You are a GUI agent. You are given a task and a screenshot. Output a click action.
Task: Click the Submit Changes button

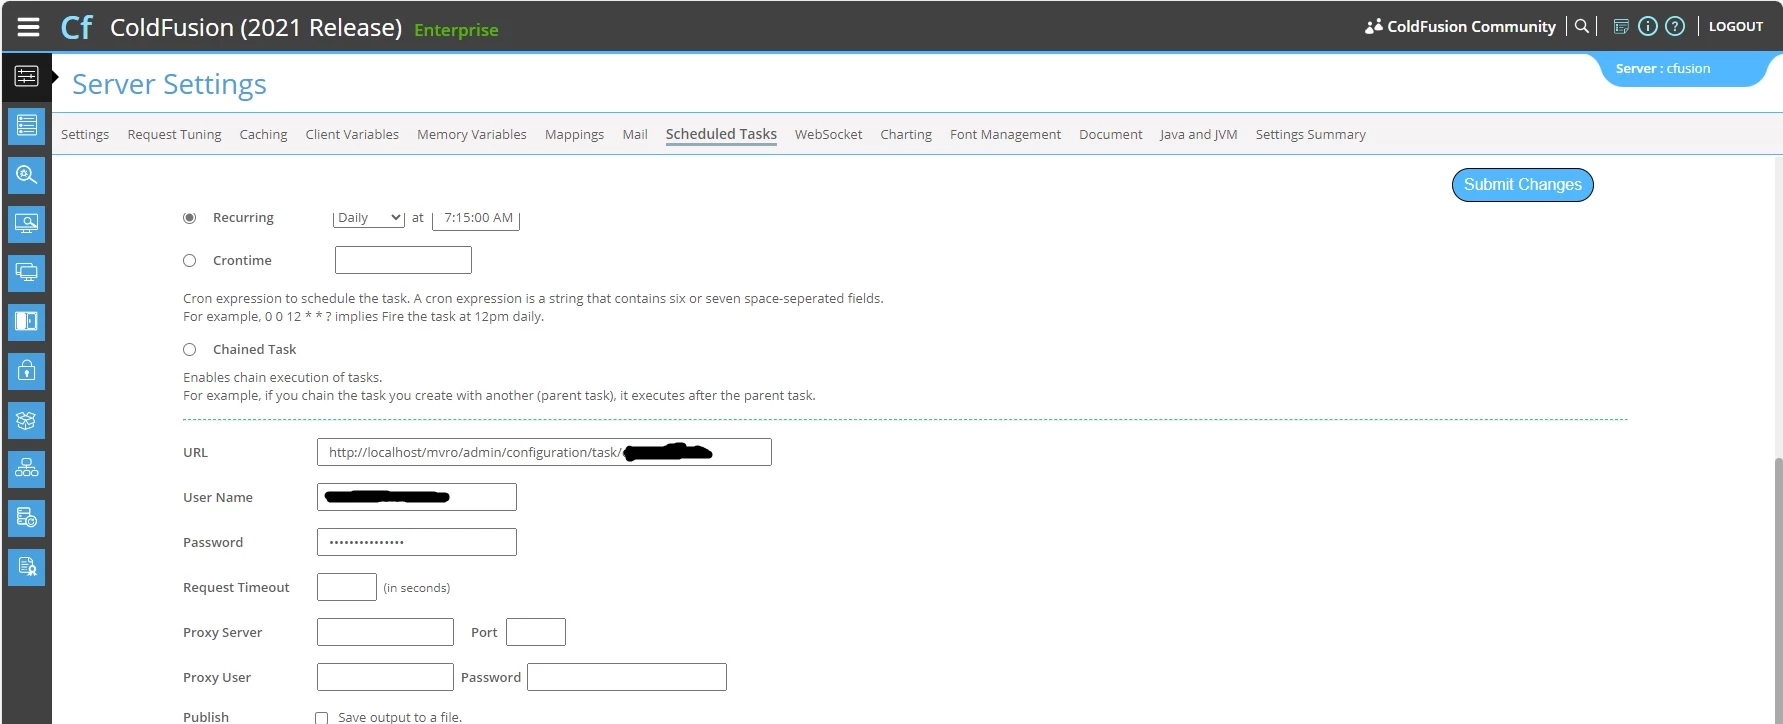tap(1522, 185)
